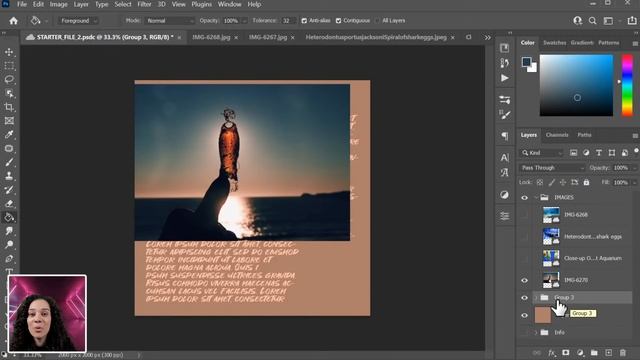
Task: Select the History Brush tool
Action: [9, 190]
